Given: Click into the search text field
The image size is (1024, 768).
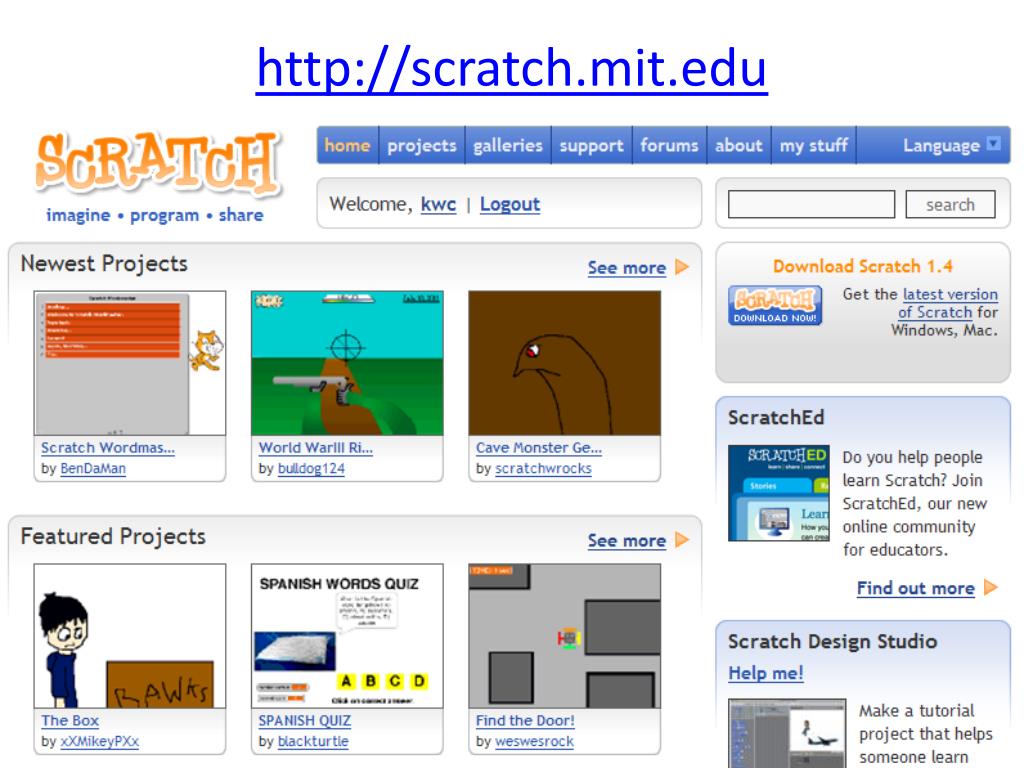Looking at the screenshot, I should click(x=811, y=204).
